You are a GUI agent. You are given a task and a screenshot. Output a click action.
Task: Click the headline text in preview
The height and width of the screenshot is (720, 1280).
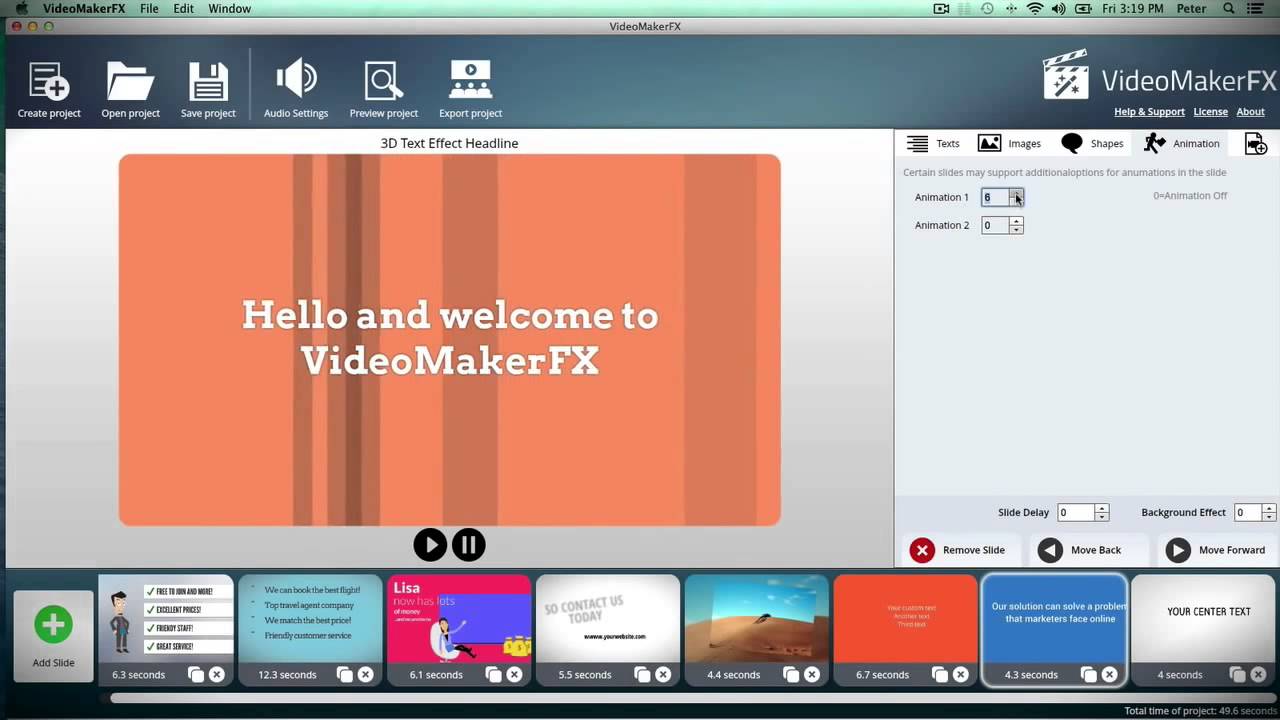450,338
